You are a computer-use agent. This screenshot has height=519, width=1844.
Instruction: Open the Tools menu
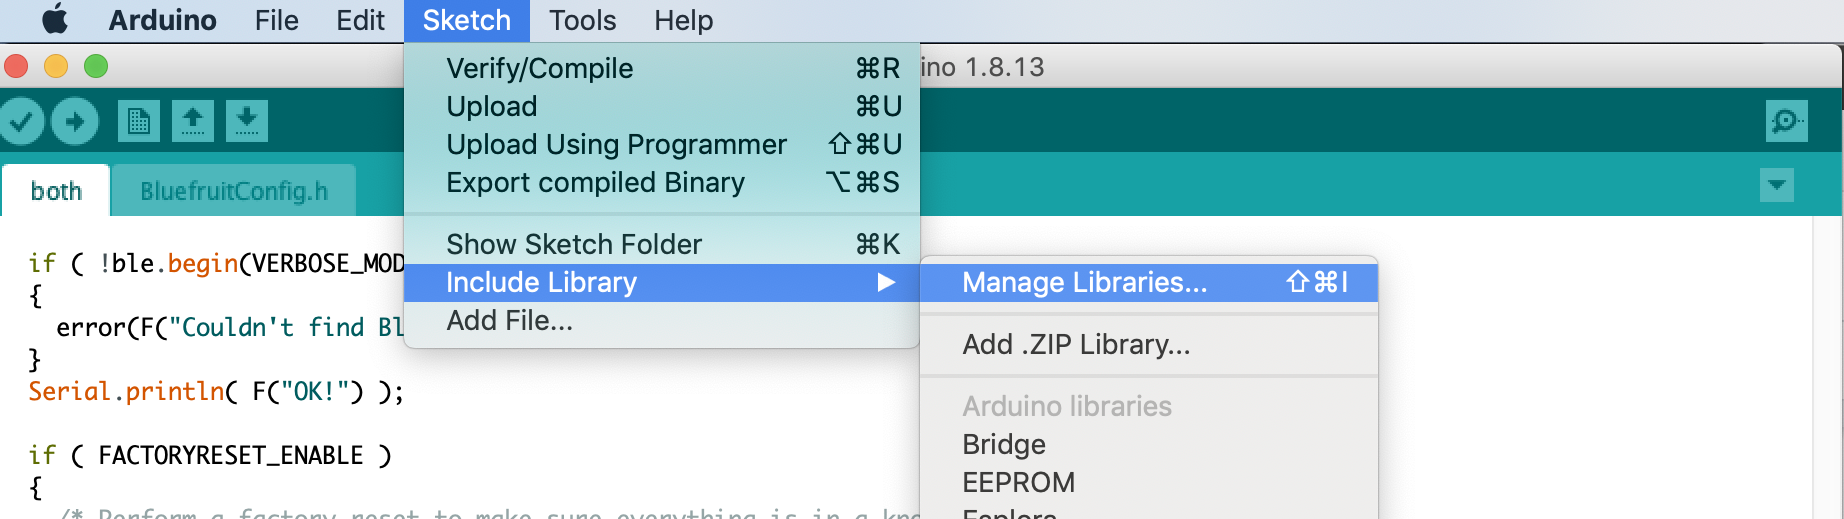[x=582, y=20]
